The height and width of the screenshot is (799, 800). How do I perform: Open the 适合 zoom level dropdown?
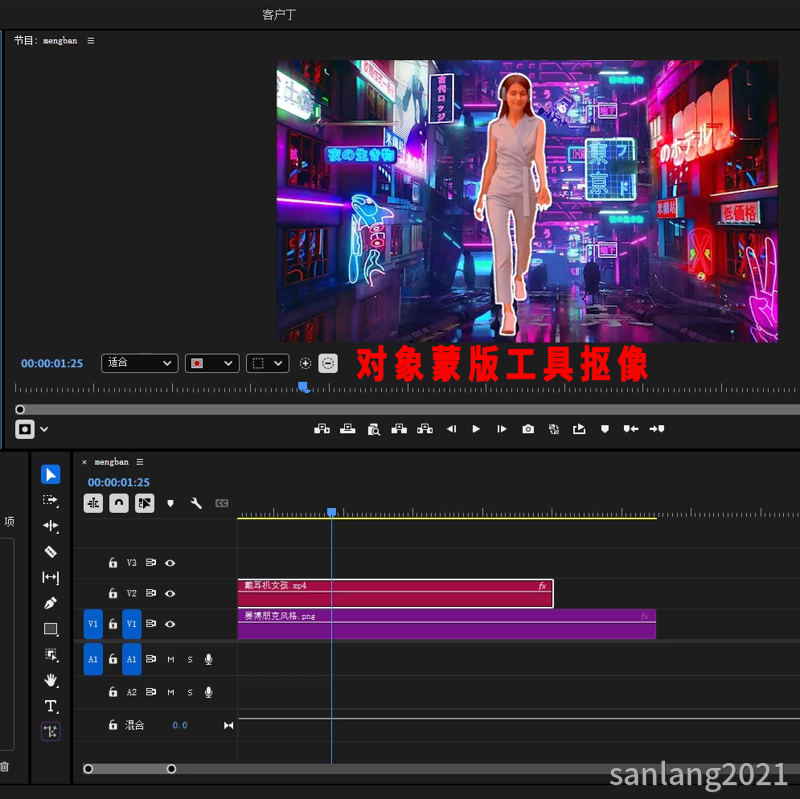click(x=140, y=363)
